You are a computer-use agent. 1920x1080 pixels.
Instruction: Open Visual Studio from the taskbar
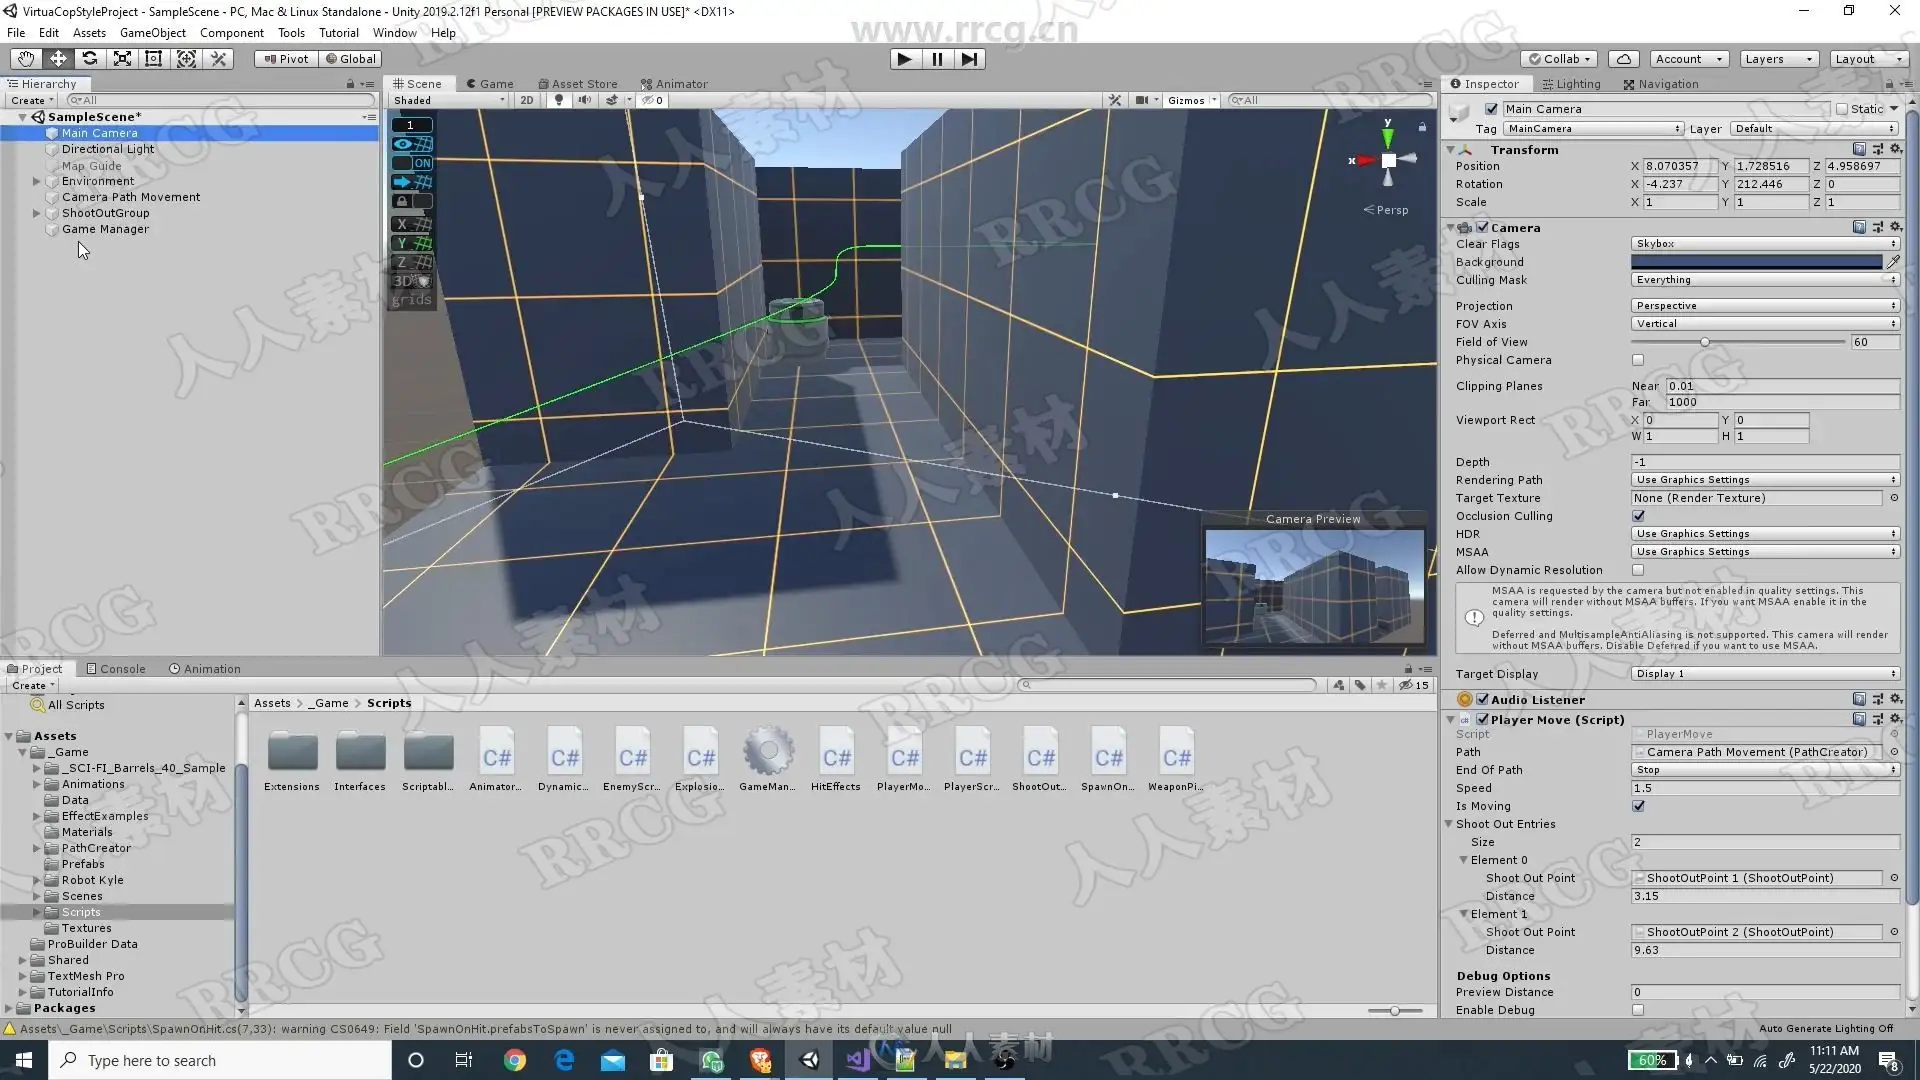pyautogui.click(x=858, y=1060)
